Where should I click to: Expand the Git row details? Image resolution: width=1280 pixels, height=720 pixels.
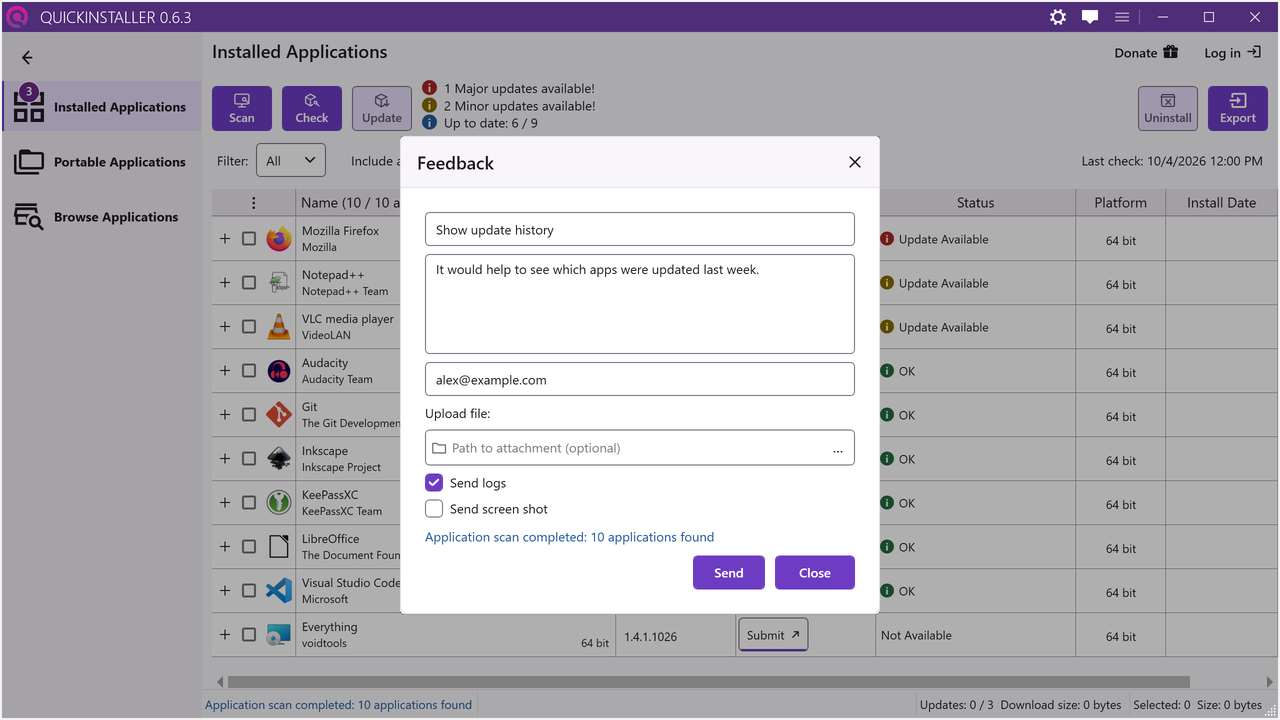225,415
